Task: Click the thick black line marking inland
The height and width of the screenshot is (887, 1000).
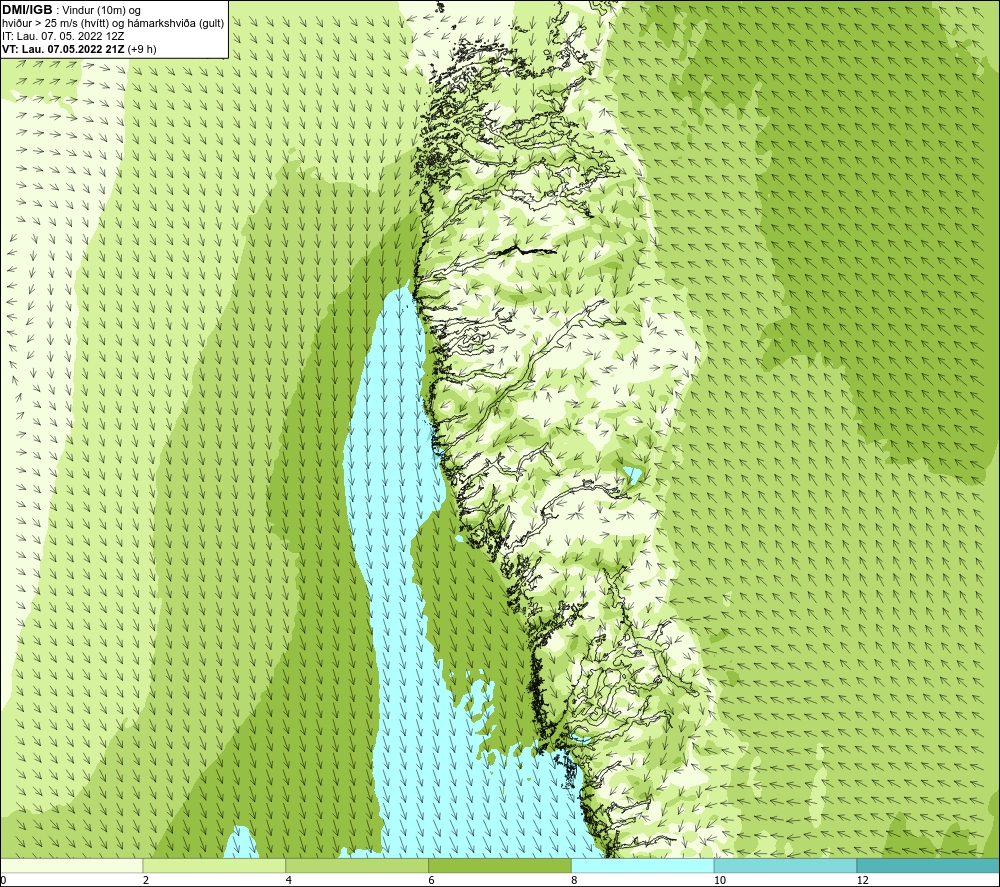Action: point(527,250)
